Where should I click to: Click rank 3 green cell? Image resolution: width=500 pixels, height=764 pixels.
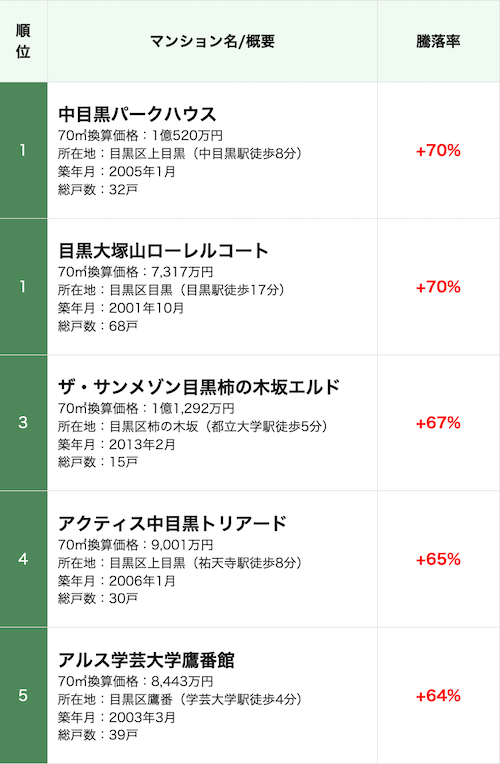(x=23, y=422)
